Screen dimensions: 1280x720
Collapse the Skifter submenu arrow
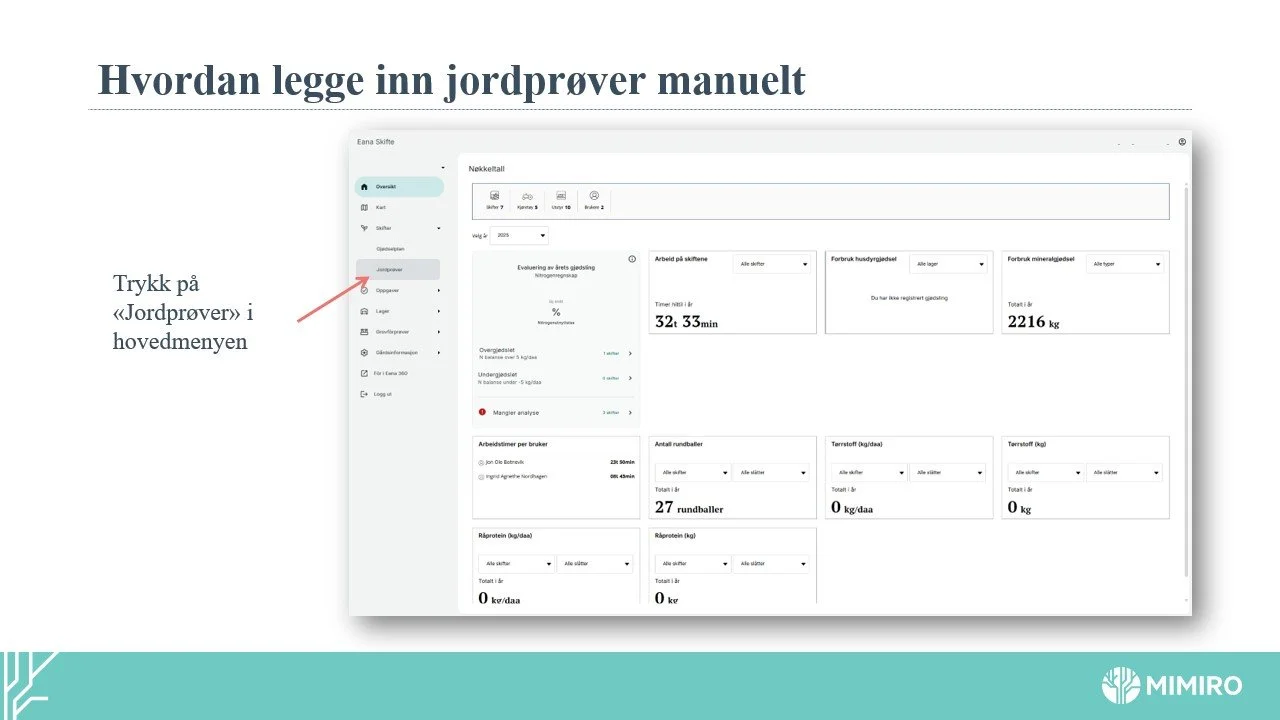tap(438, 228)
